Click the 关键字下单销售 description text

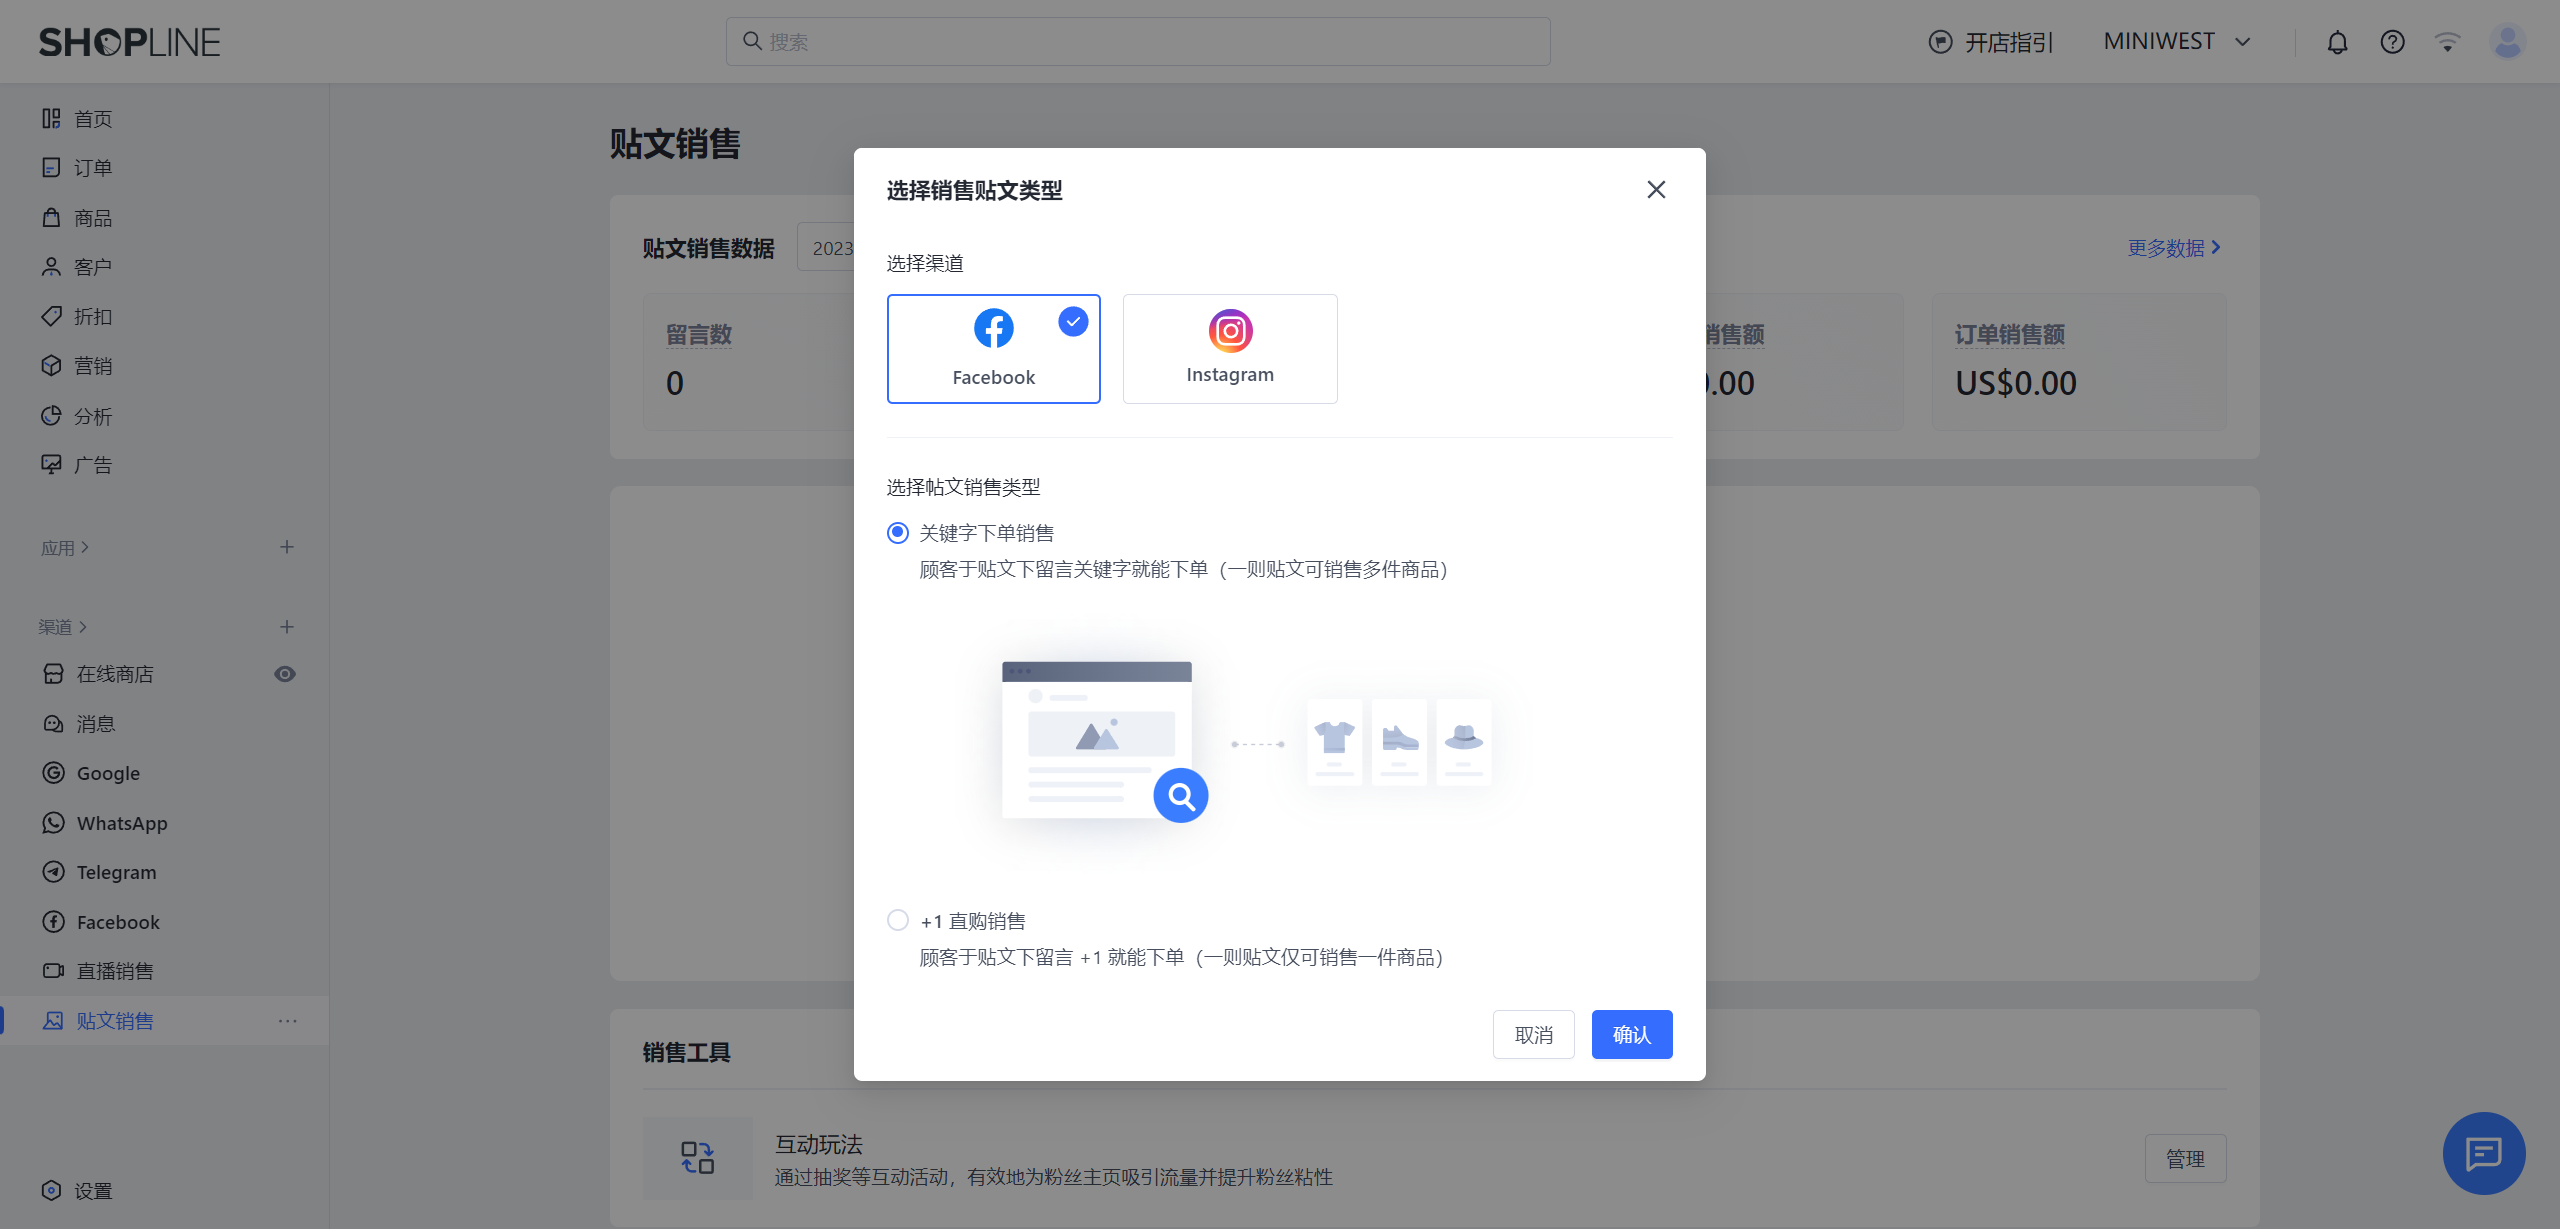pos(1184,569)
